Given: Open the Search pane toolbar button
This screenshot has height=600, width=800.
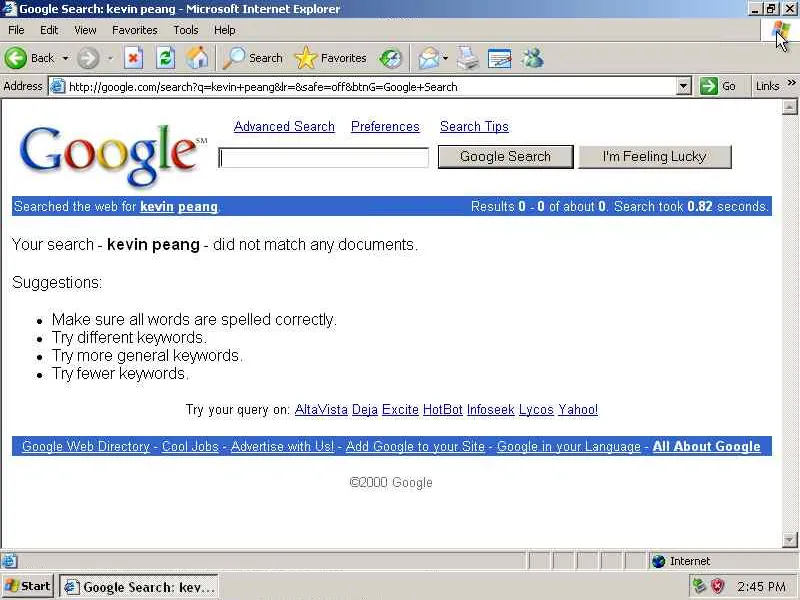Looking at the screenshot, I should pyautogui.click(x=253, y=58).
